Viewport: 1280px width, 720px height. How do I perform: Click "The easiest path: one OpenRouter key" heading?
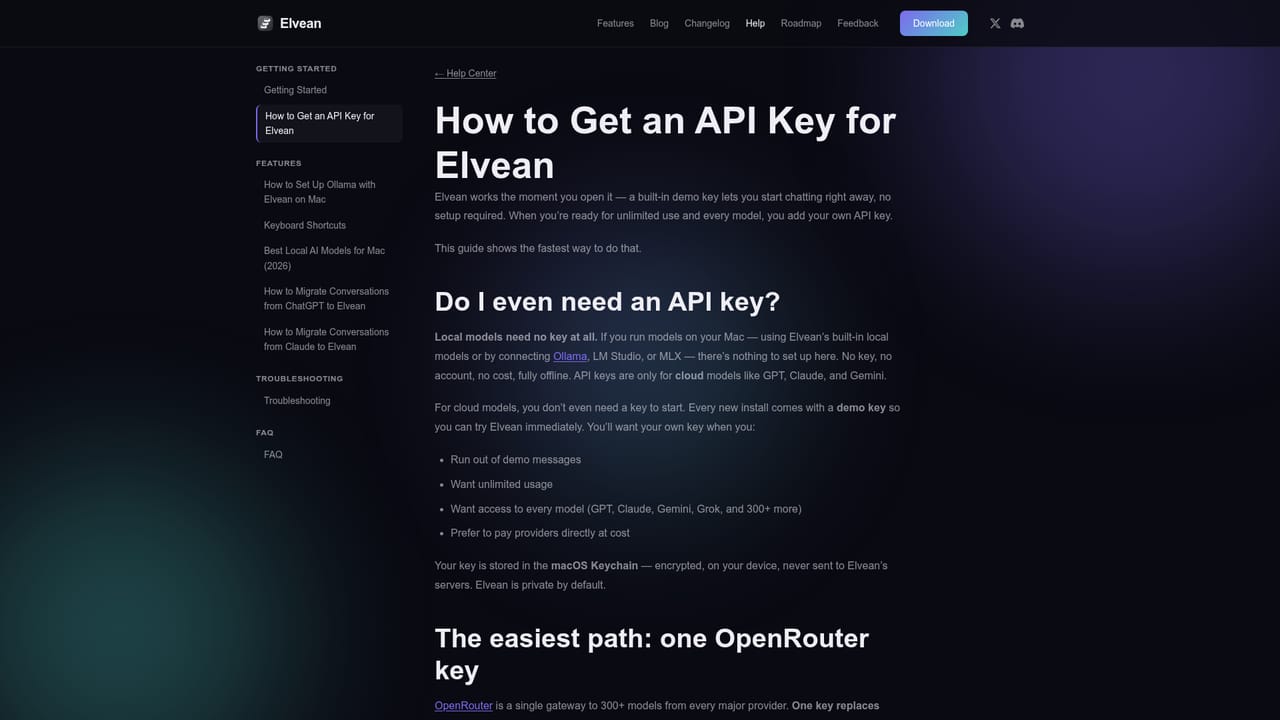pos(652,654)
